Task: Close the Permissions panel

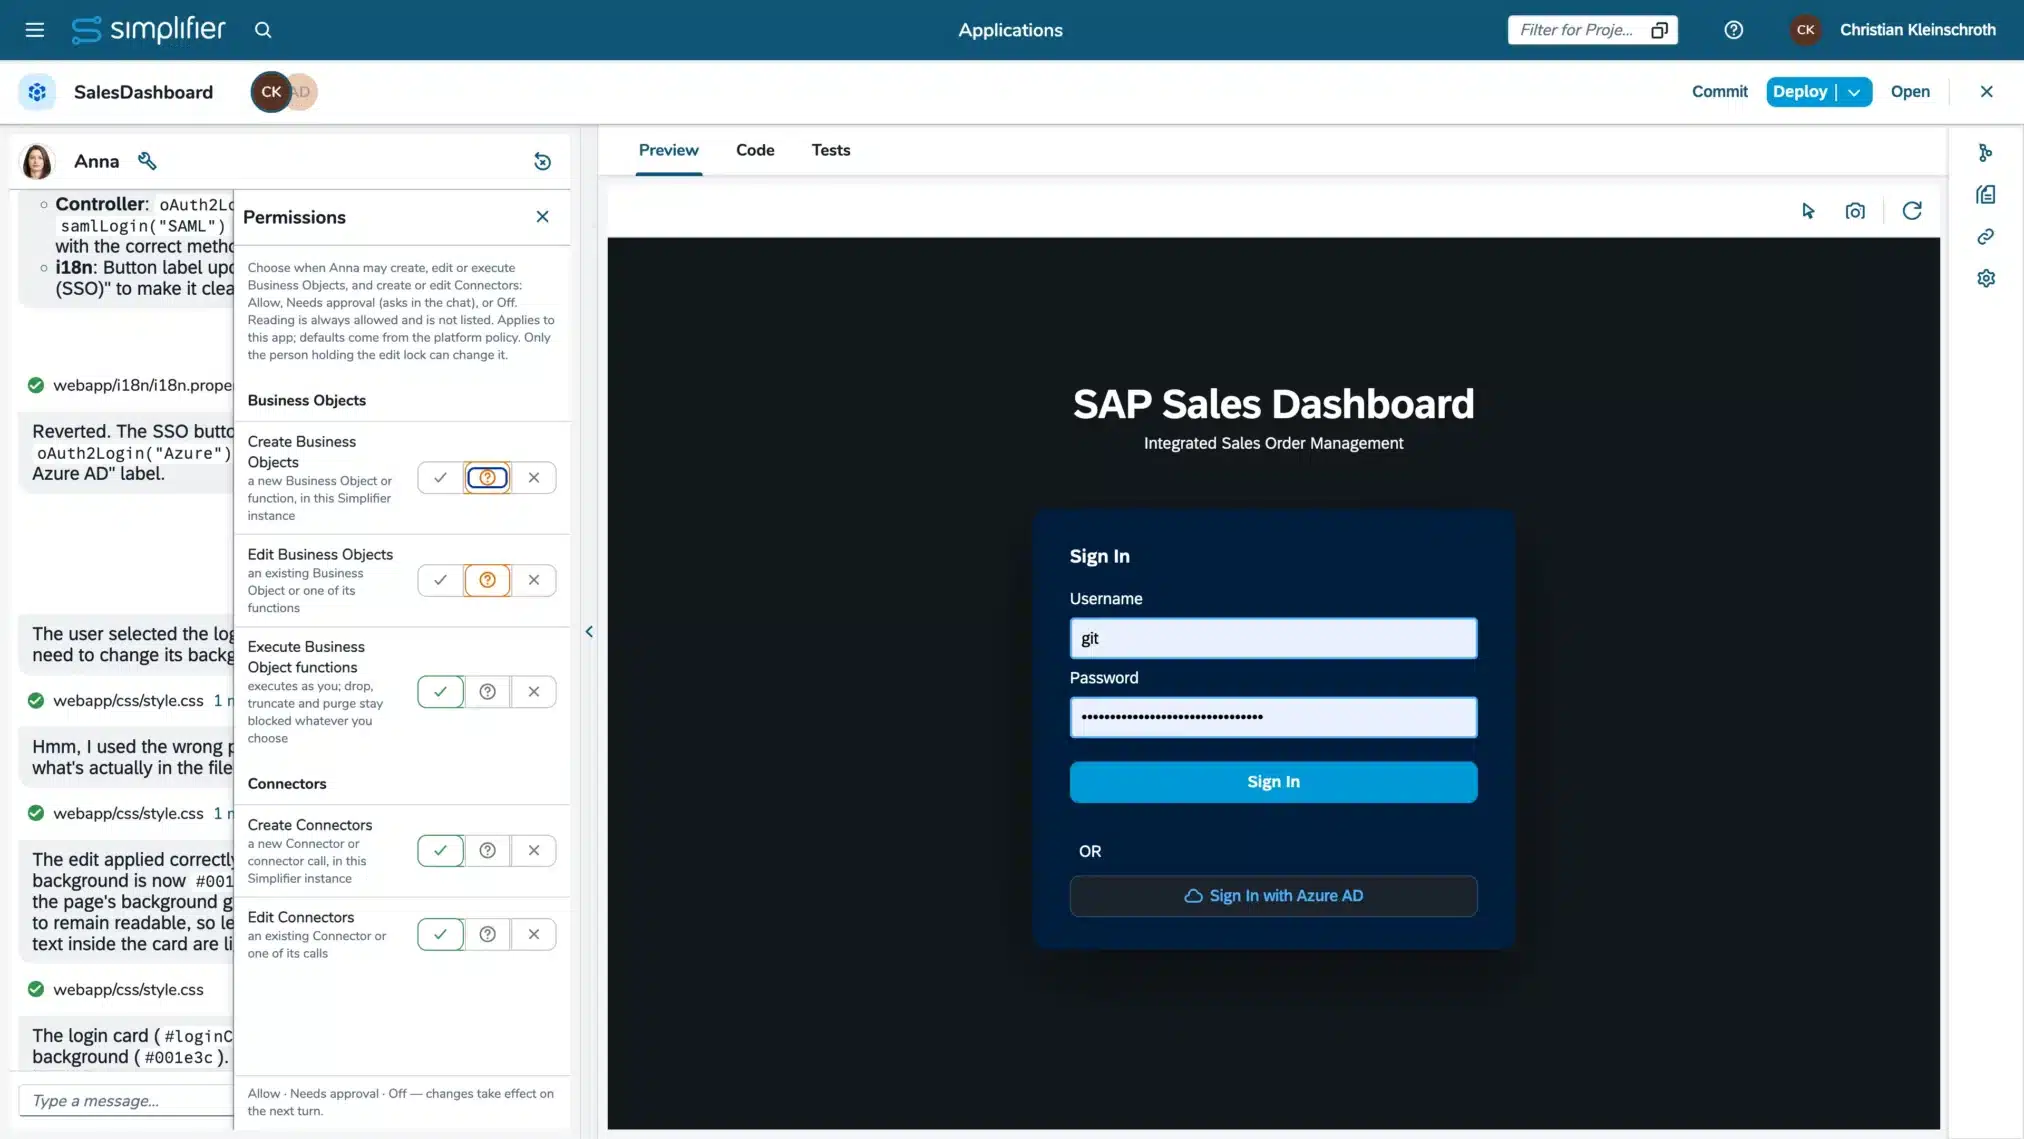Action: [542, 217]
